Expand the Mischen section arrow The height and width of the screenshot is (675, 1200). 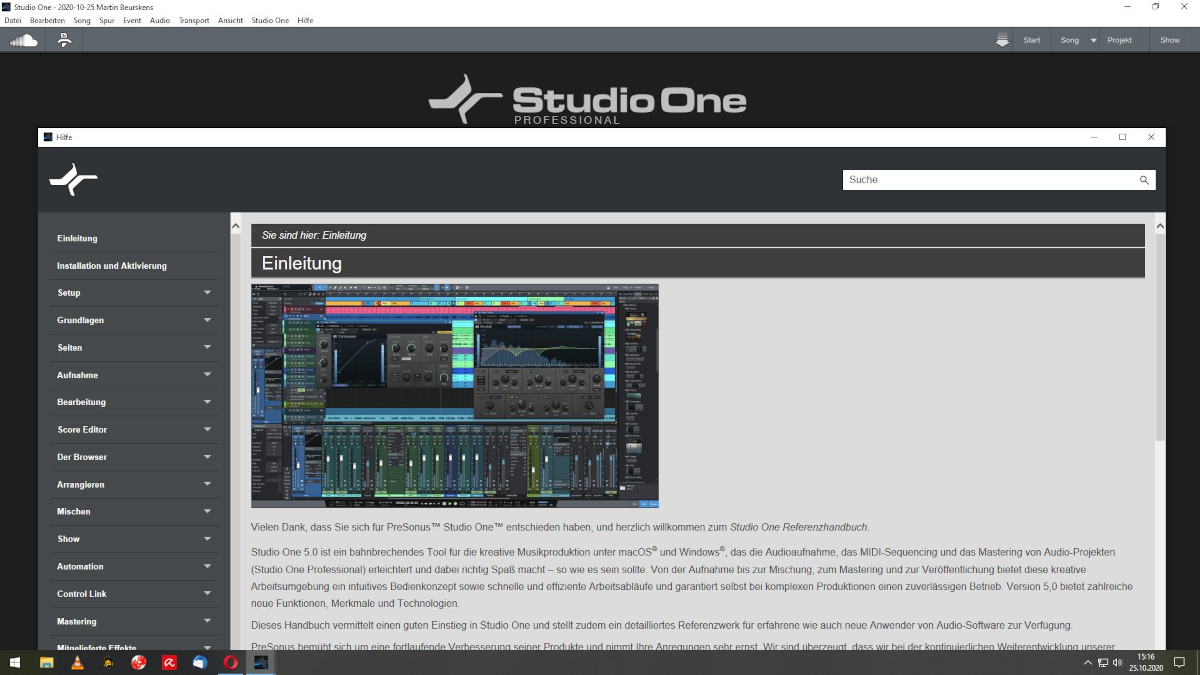tap(207, 512)
